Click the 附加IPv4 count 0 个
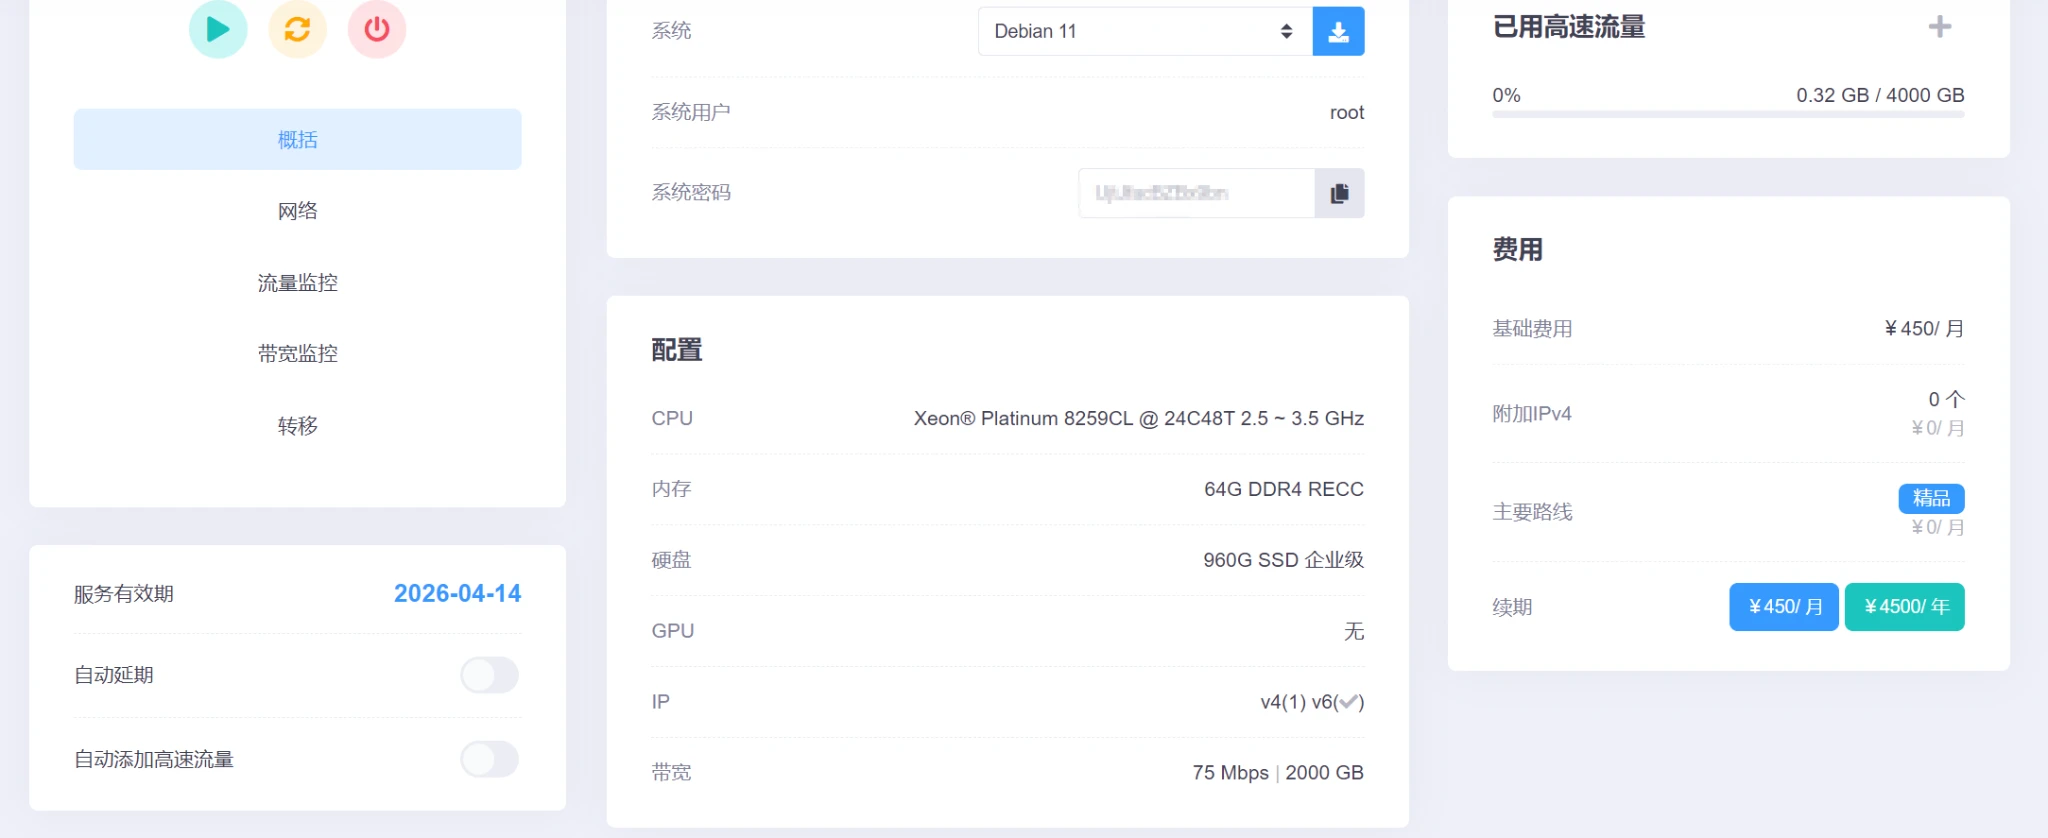Screen dimensions: 2048x838 [1947, 400]
